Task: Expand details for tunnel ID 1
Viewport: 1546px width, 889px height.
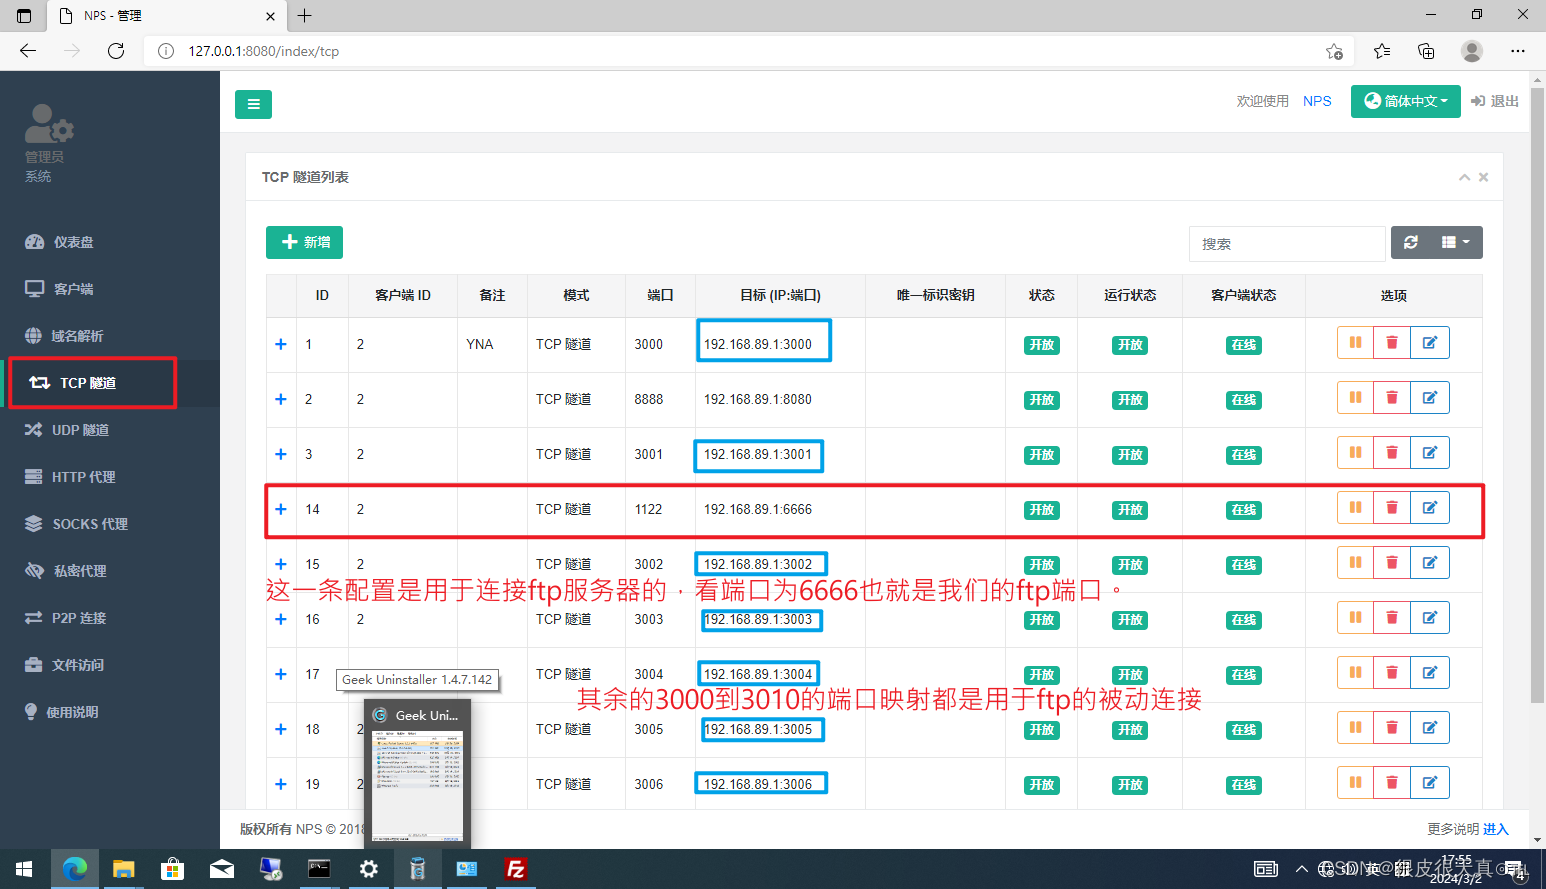Action: (280, 343)
